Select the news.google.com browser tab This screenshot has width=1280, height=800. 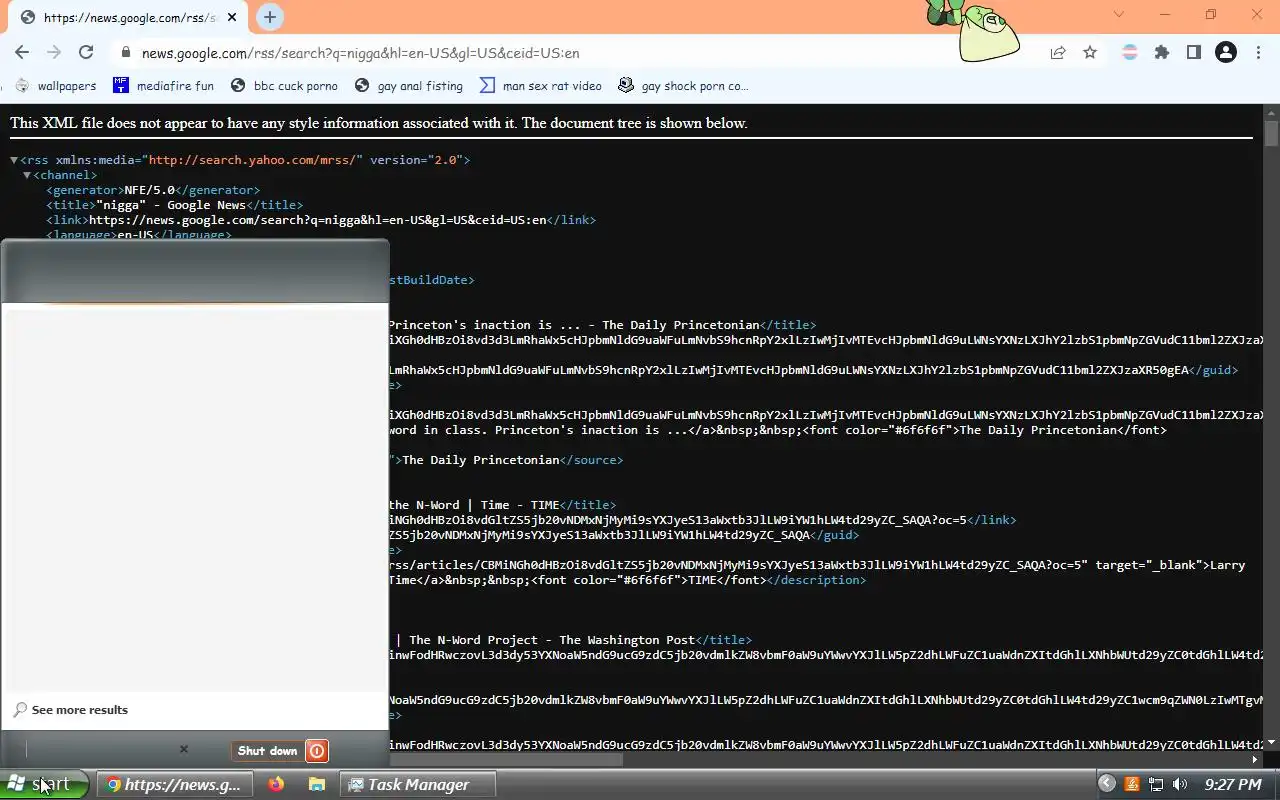[128, 18]
